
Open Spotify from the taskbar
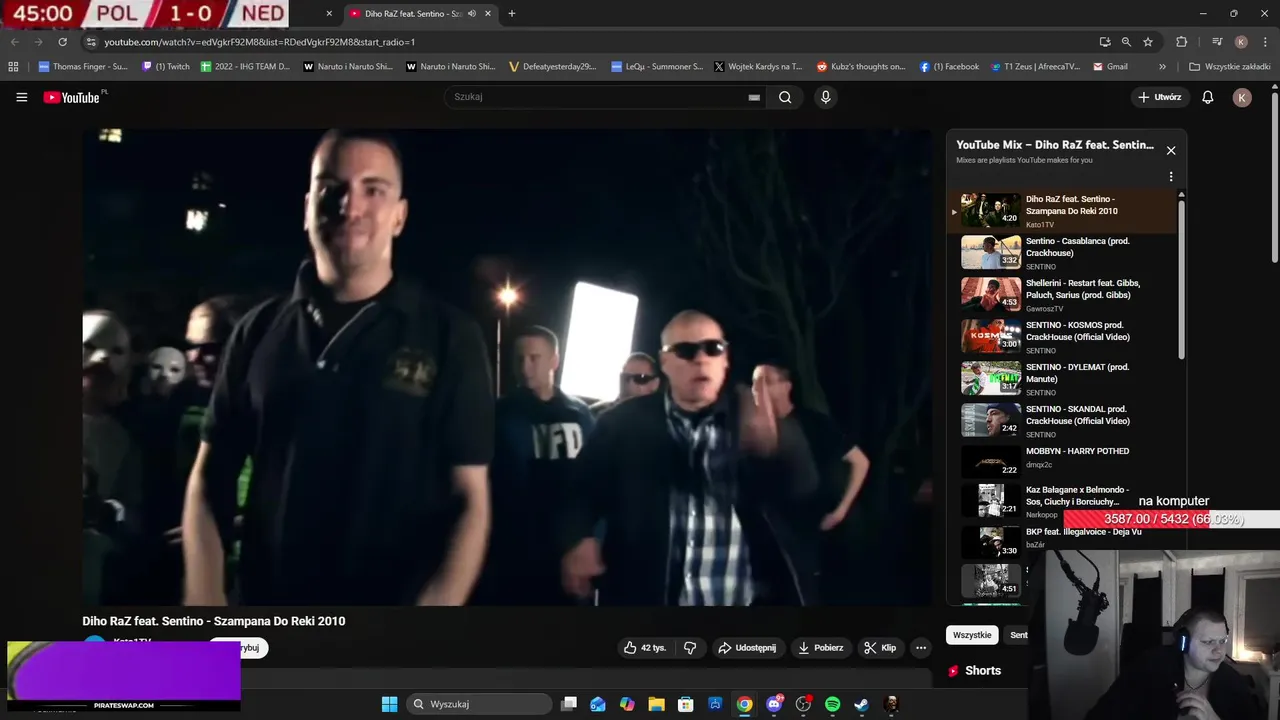click(x=832, y=704)
